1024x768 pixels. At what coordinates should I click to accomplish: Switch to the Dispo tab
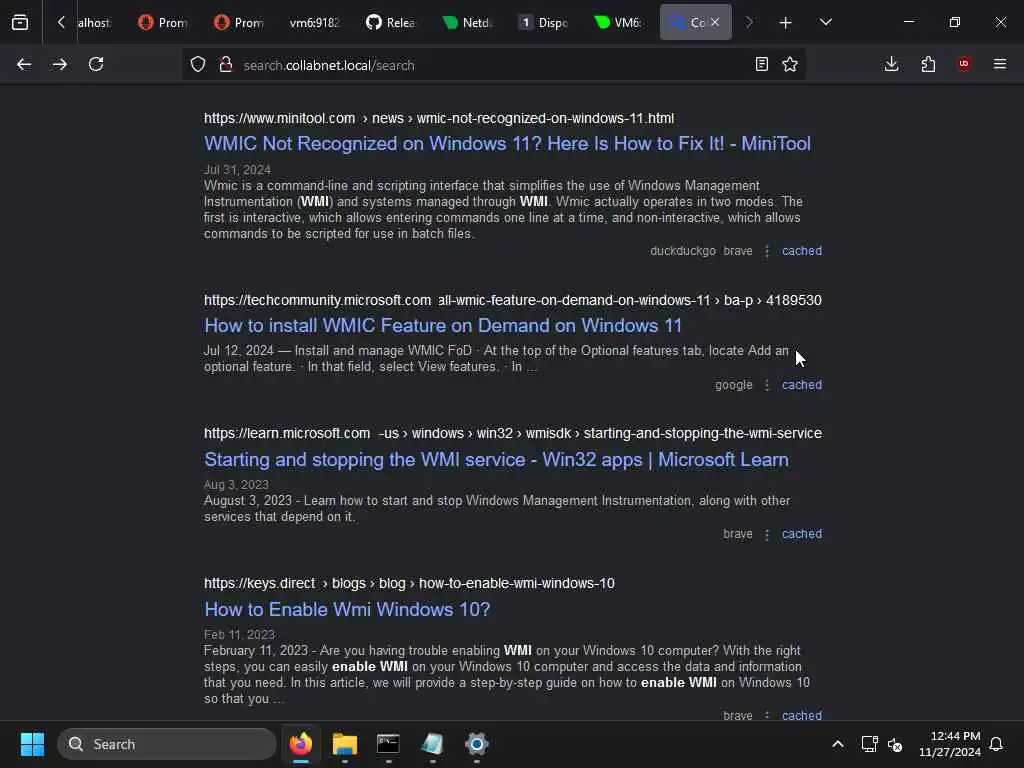point(543,22)
